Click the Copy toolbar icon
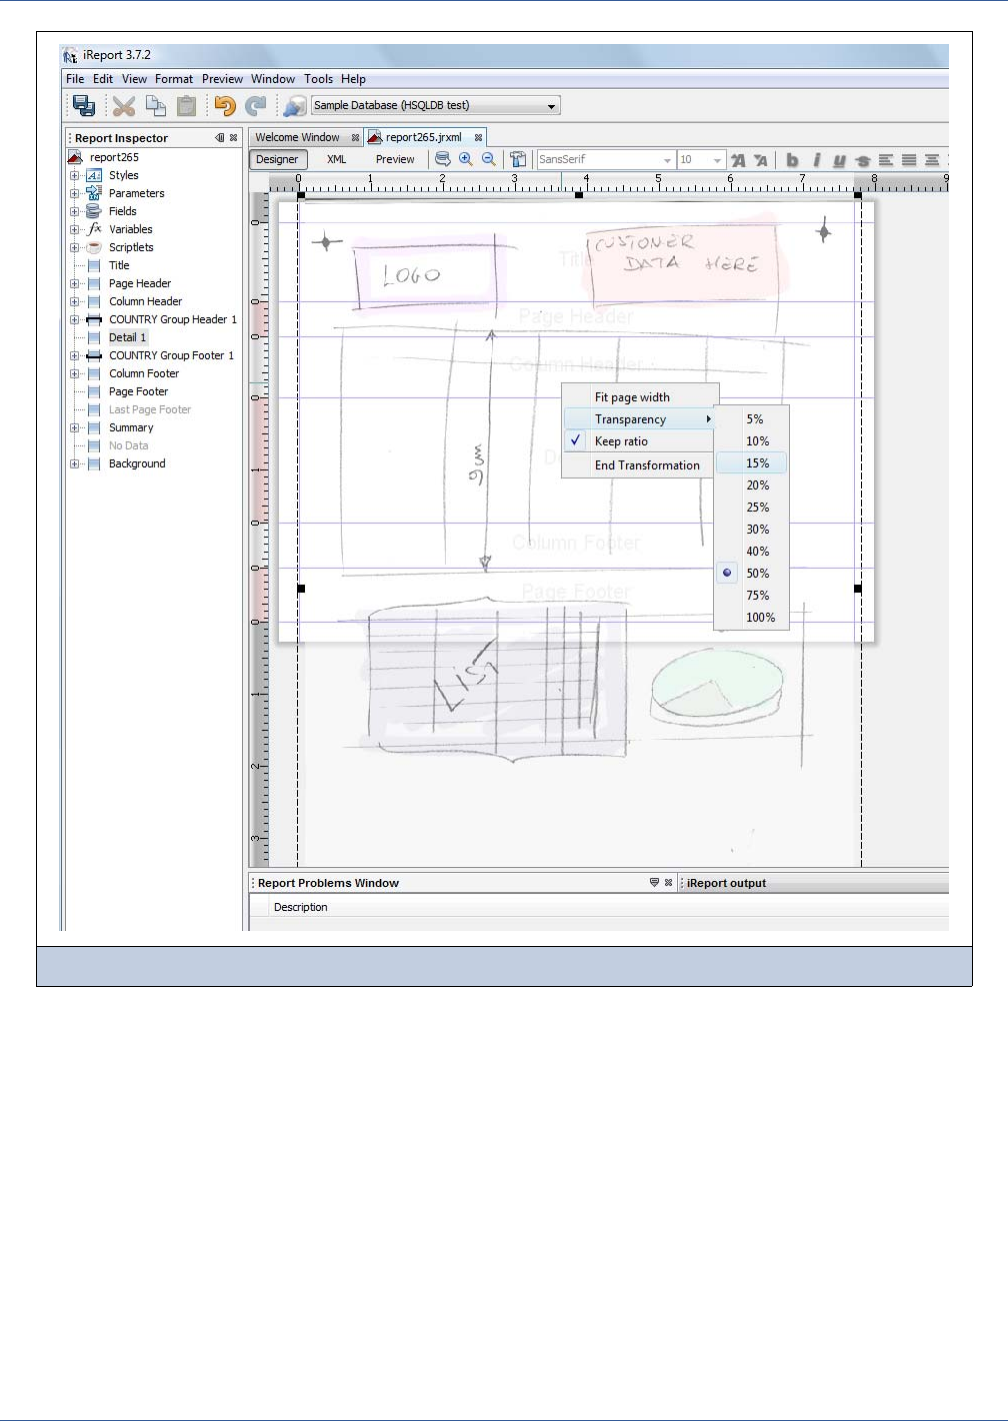This screenshot has width=1008, height=1422. [x=156, y=106]
